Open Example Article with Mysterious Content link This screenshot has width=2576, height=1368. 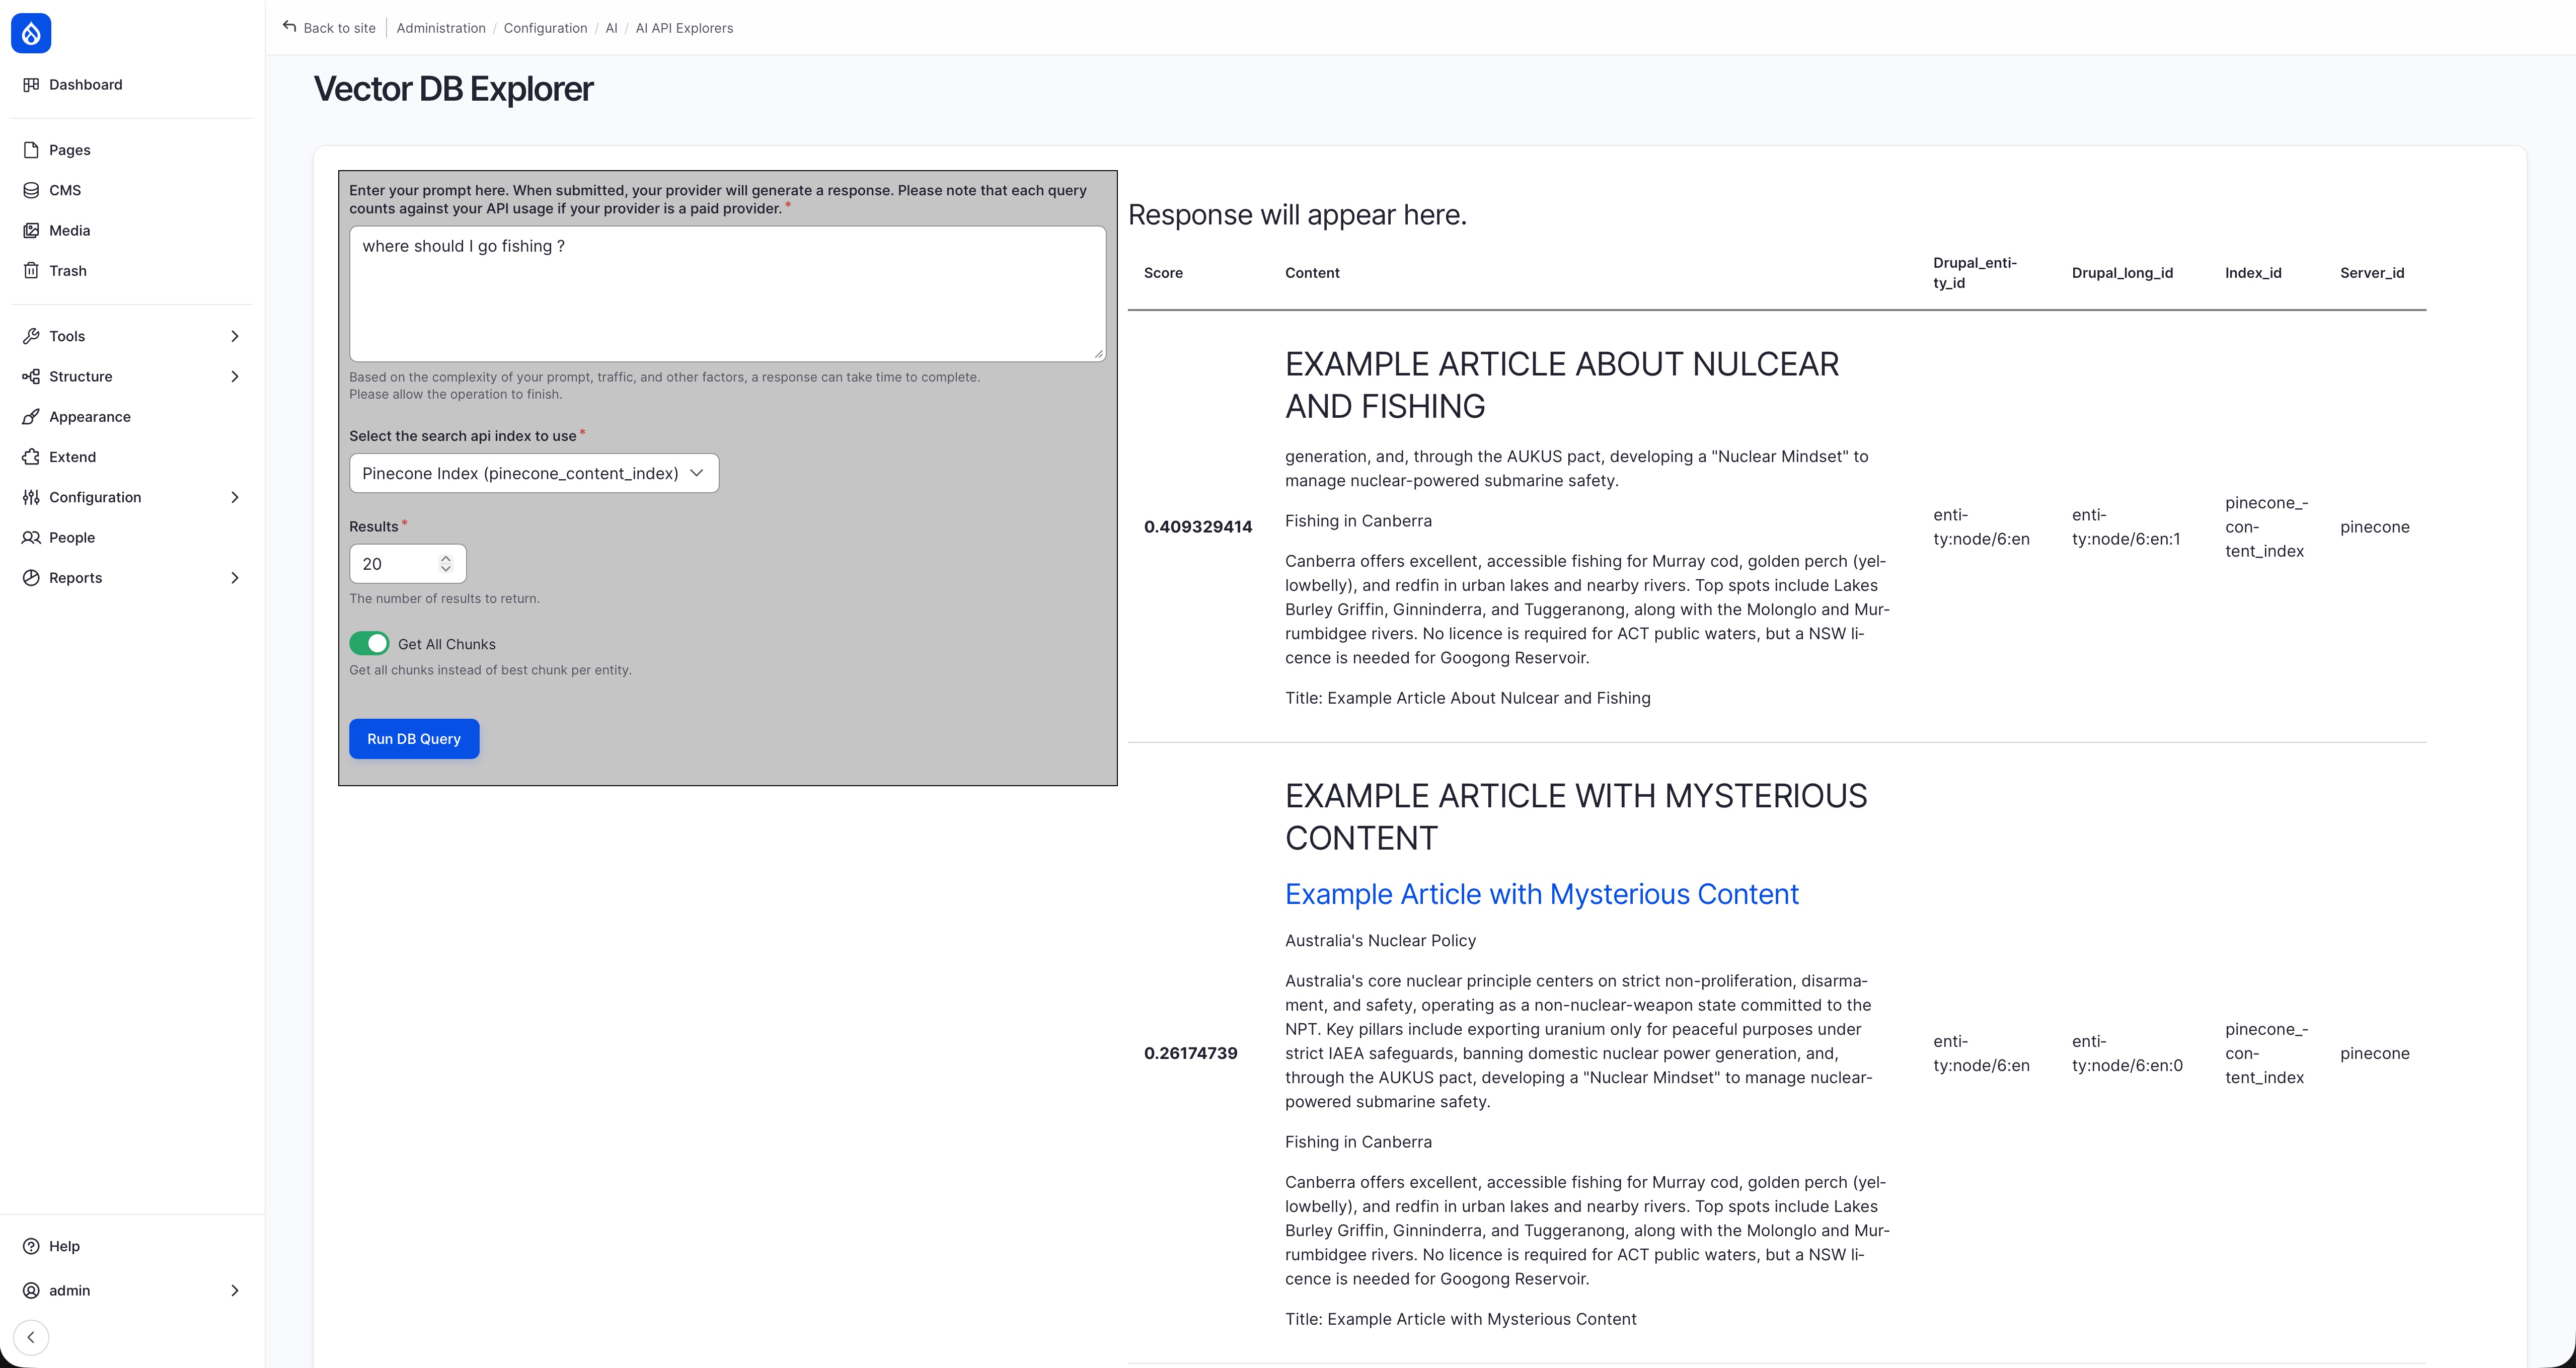[1541, 894]
